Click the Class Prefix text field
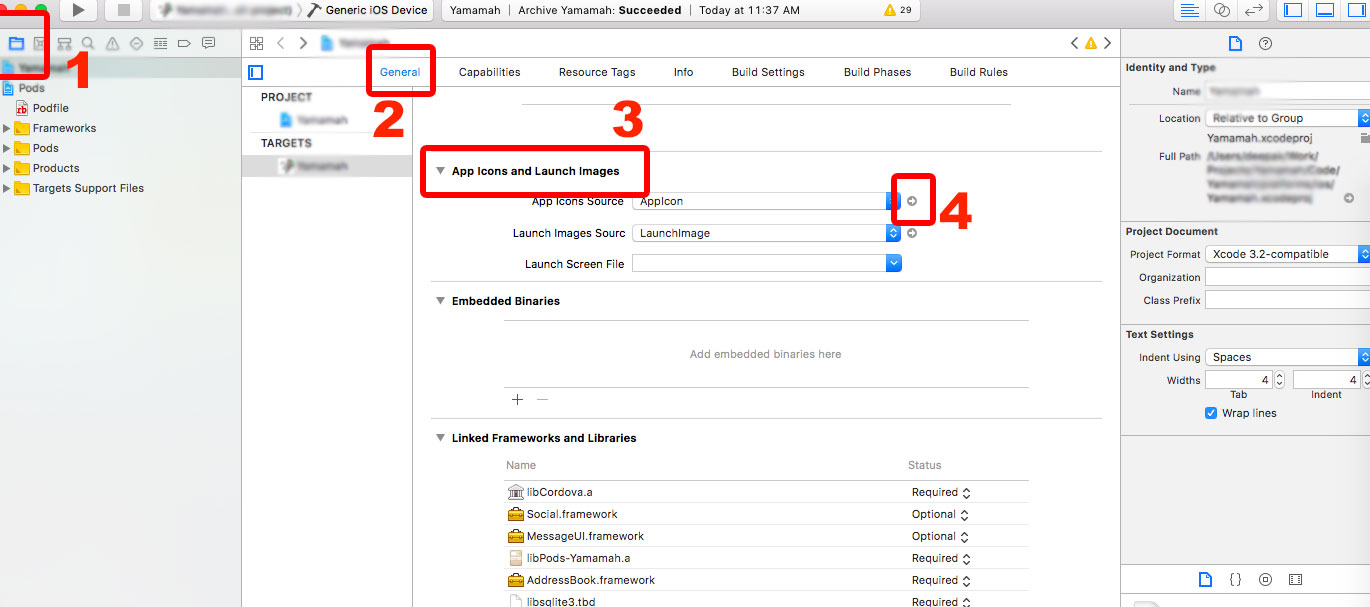The height and width of the screenshot is (607, 1370). pos(1288,300)
